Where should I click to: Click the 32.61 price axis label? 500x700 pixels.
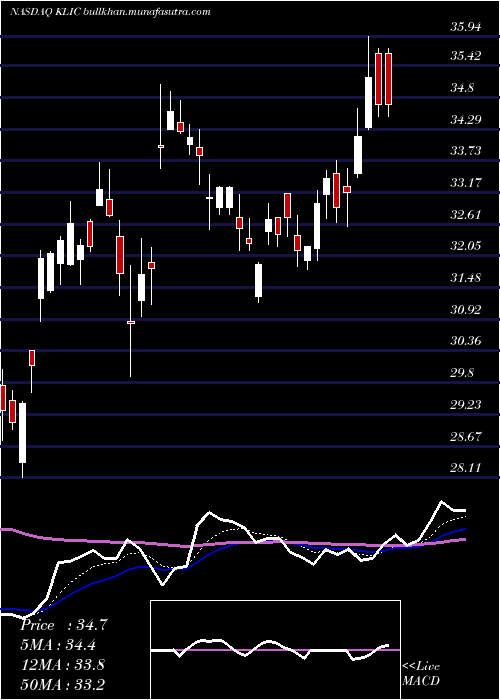[x=466, y=214]
